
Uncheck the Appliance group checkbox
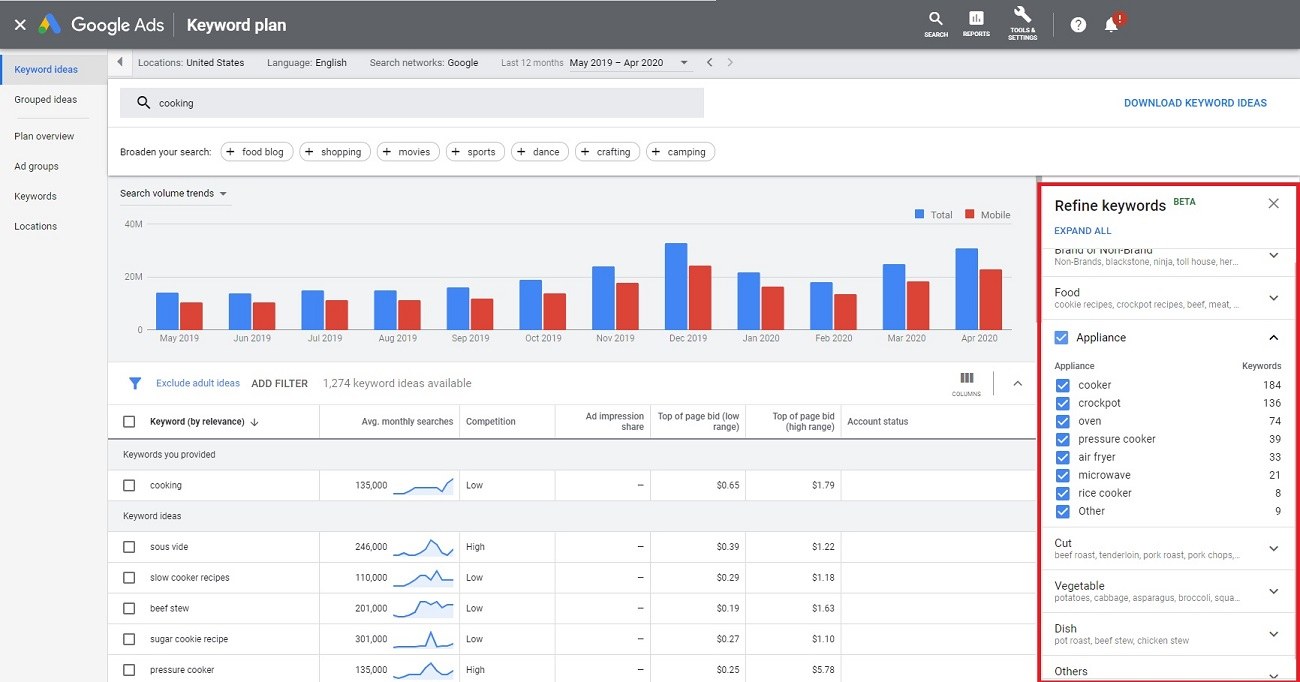click(1062, 338)
